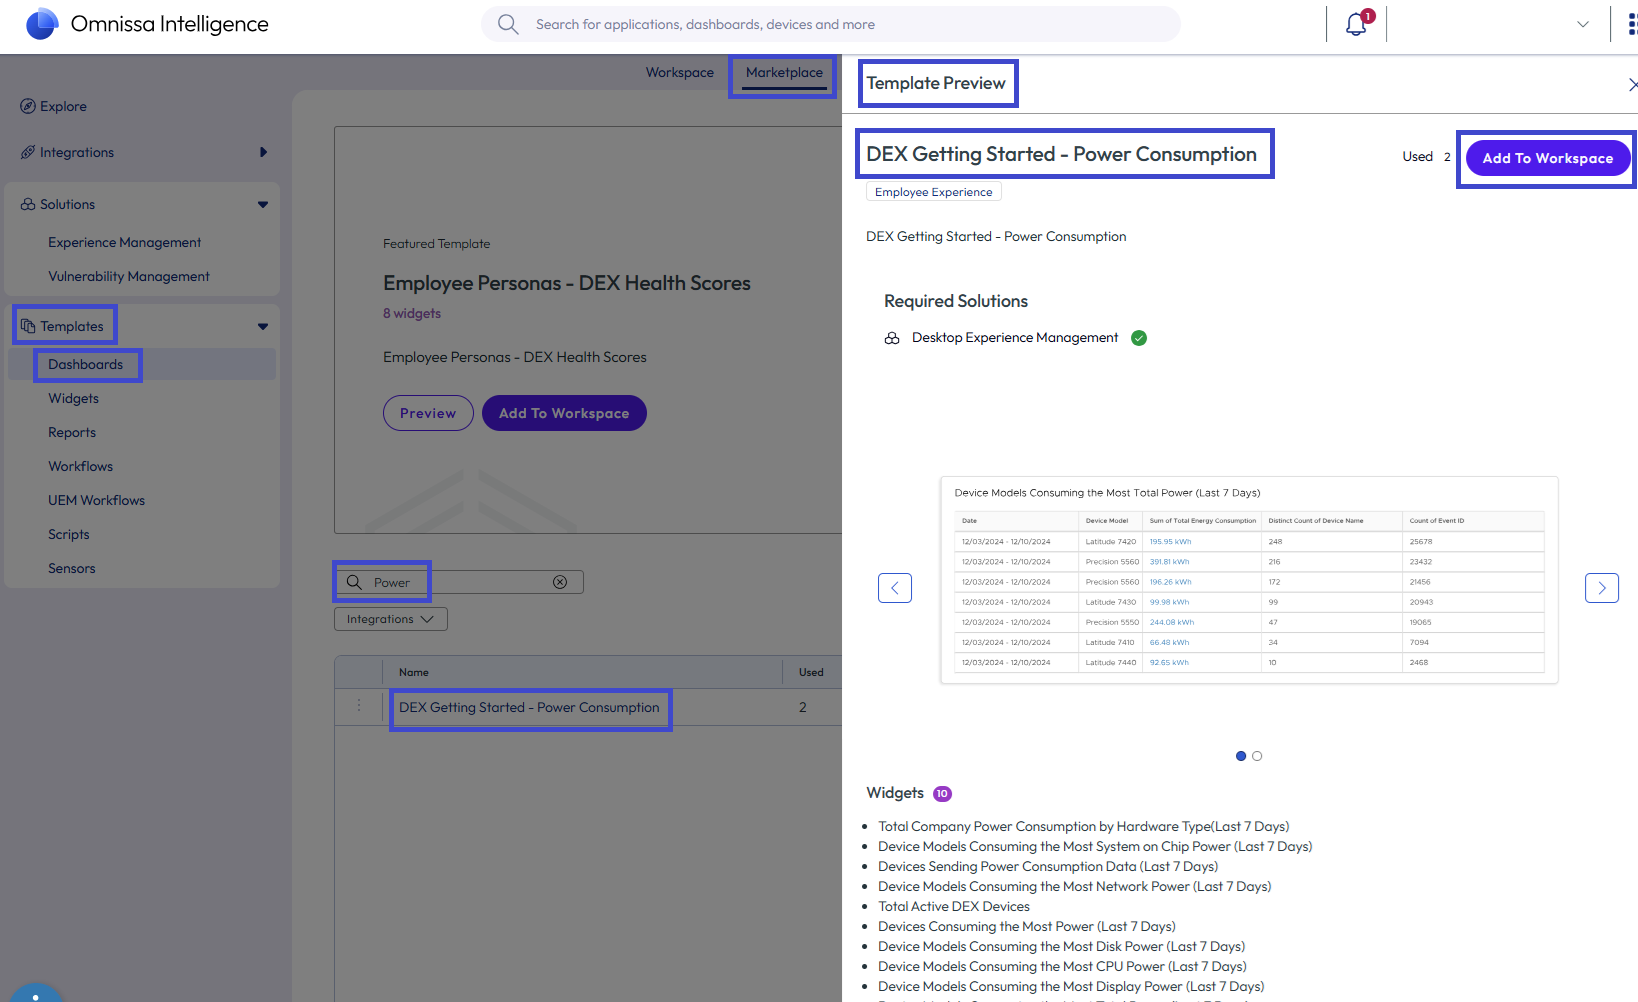Image resolution: width=1638 pixels, height=1002 pixels.
Task: Click the Templates copy icon in sidebar
Action: (x=28, y=326)
